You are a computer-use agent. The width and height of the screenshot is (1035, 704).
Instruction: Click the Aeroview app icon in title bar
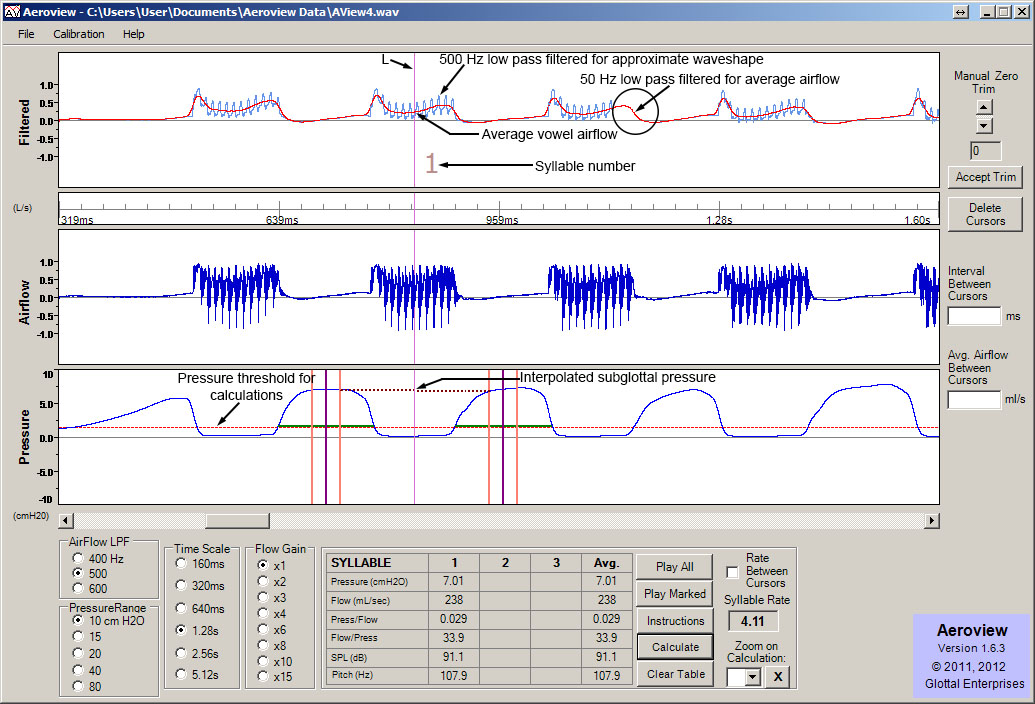click(12, 11)
